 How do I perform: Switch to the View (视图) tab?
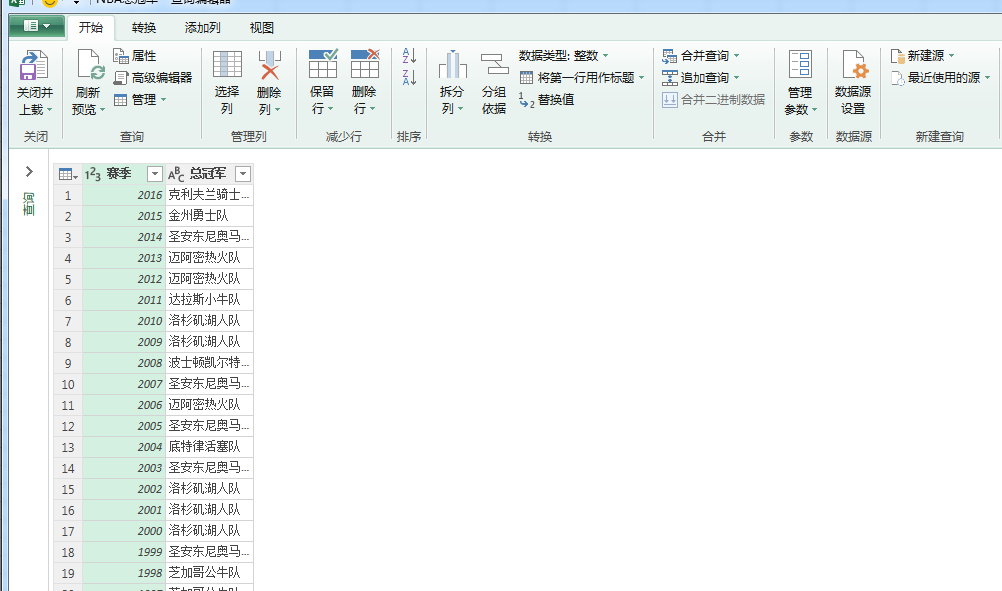click(x=261, y=27)
